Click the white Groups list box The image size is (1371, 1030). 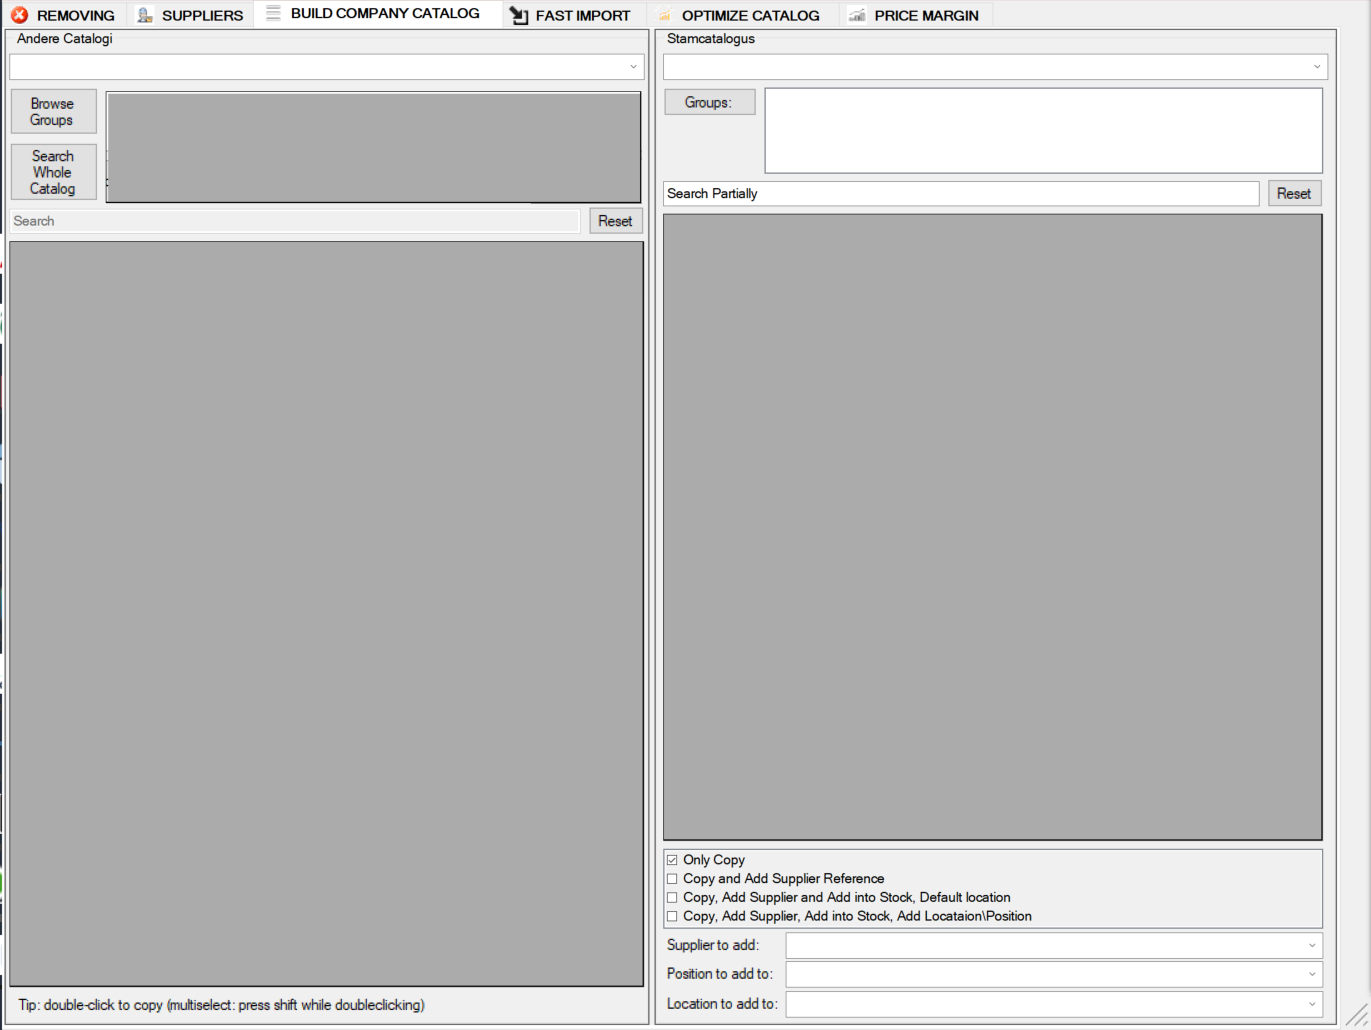click(x=1043, y=130)
